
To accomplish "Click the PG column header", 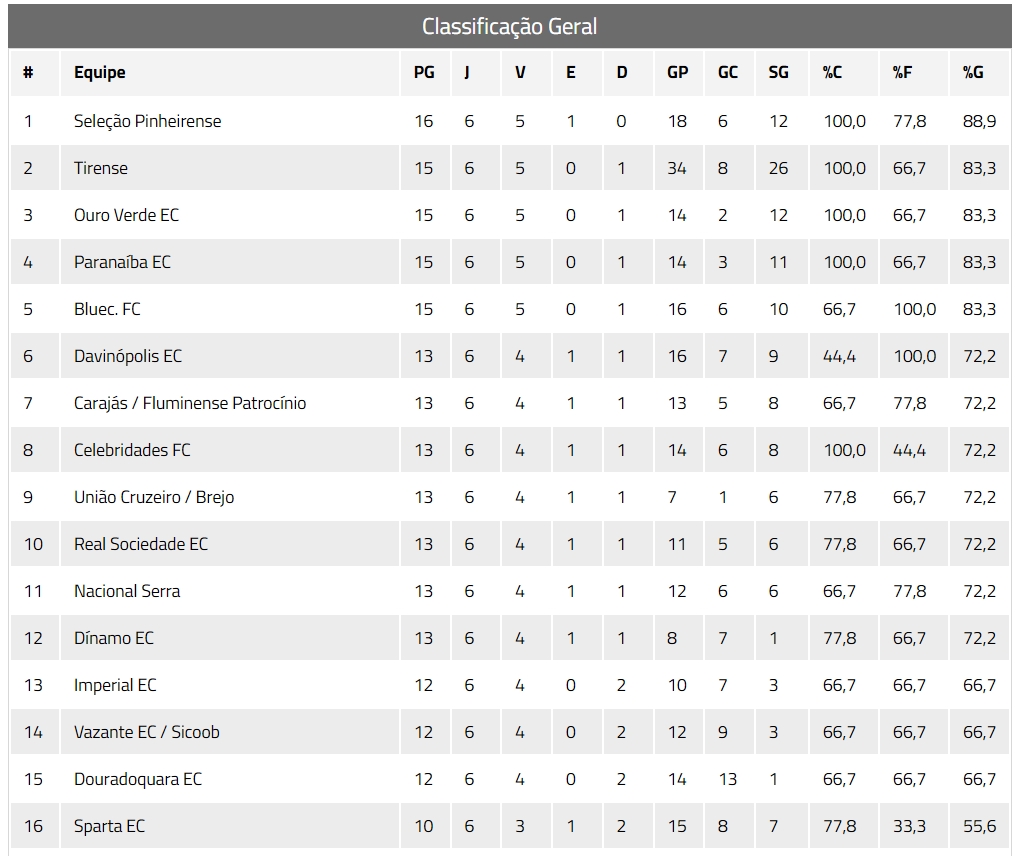I will tap(424, 73).
